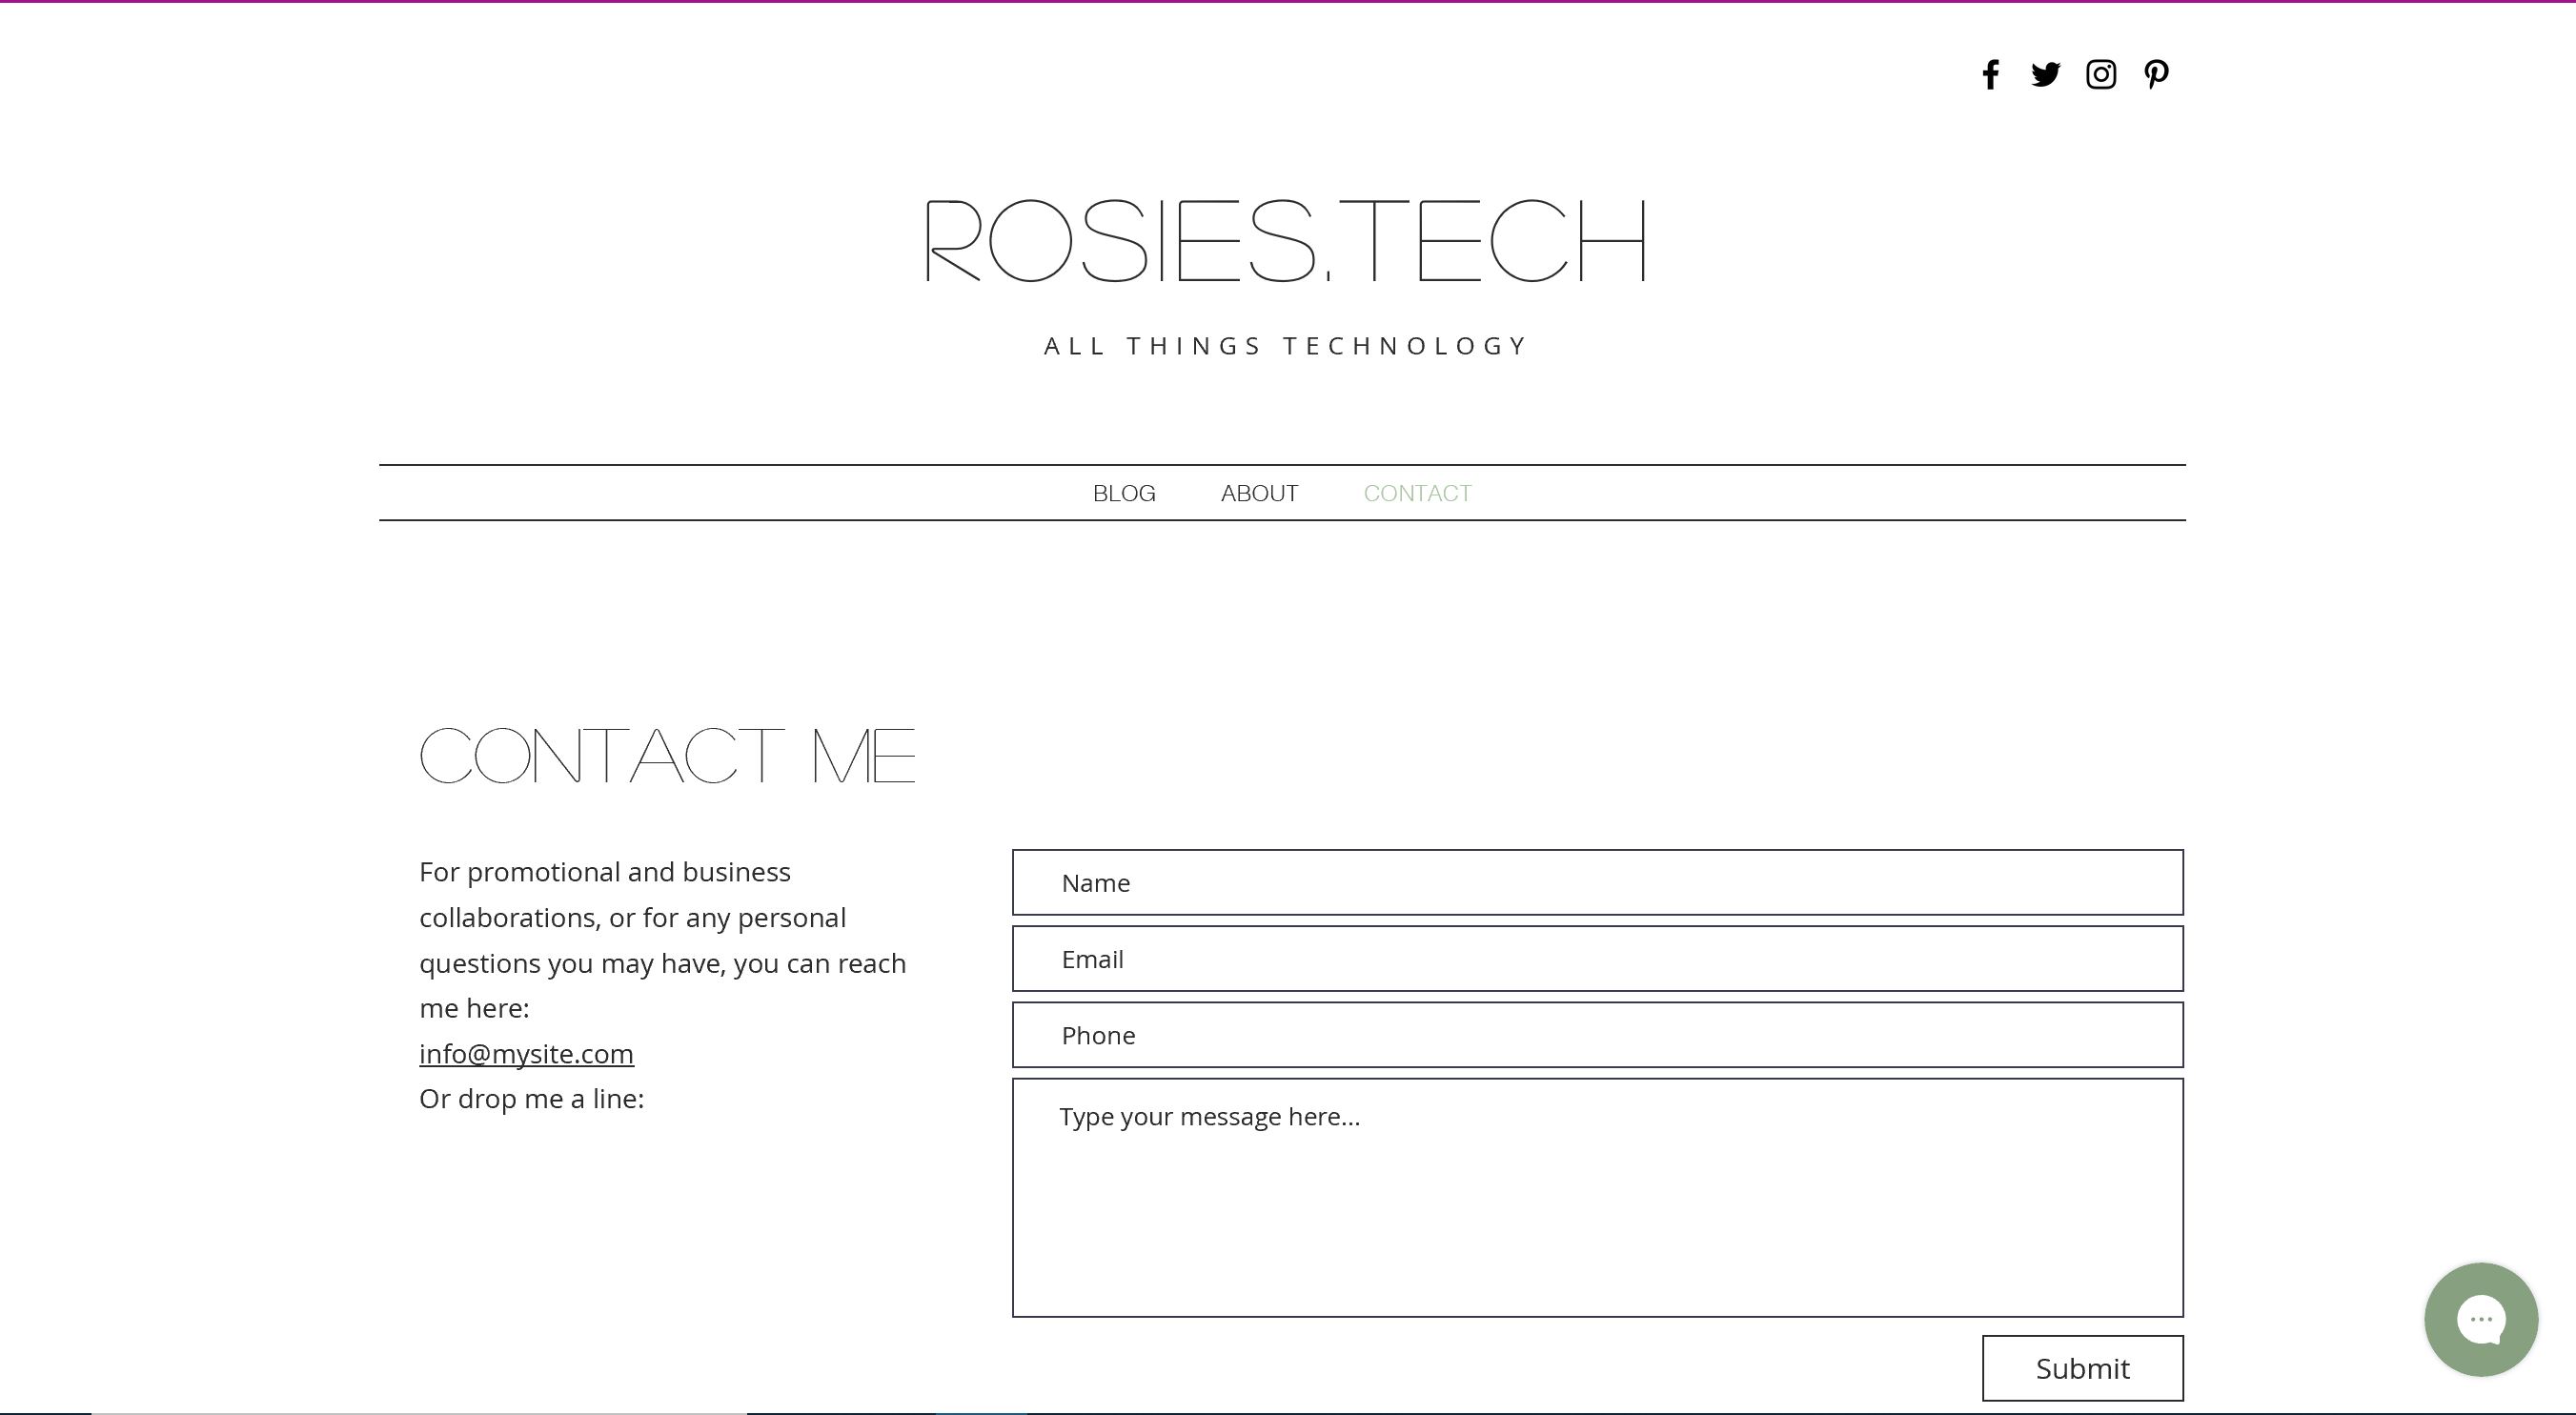This screenshot has height=1415, width=2576.
Task: Click the CONTACT ME heading
Action: pyautogui.click(x=667, y=756)
